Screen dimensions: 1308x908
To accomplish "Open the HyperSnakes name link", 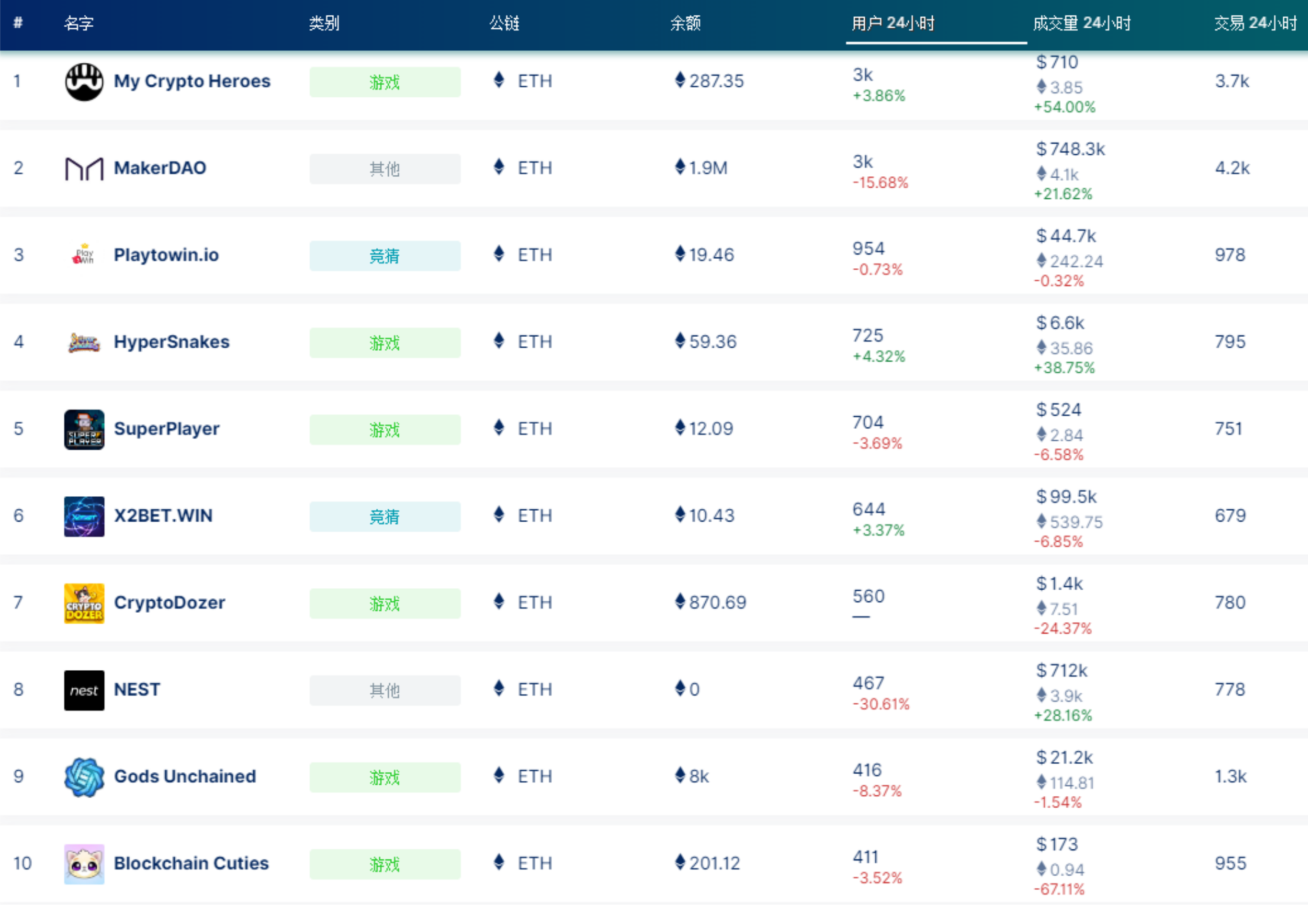I will coord(172,342).
